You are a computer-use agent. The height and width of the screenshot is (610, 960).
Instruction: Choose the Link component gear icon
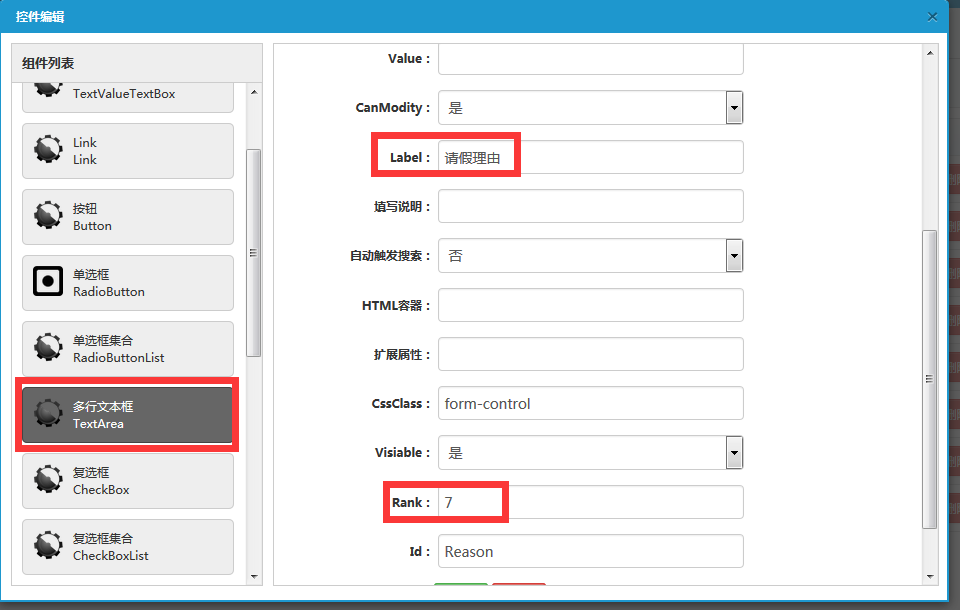pos(48,149)
